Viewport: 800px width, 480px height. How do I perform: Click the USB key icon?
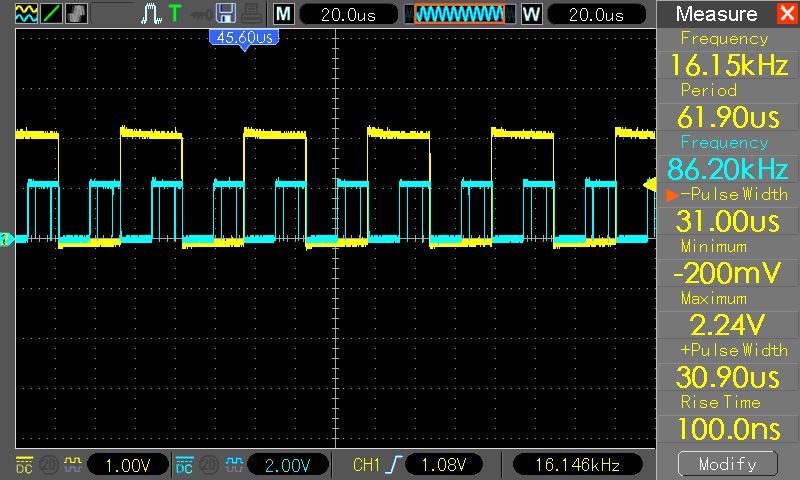pos(202,14)
